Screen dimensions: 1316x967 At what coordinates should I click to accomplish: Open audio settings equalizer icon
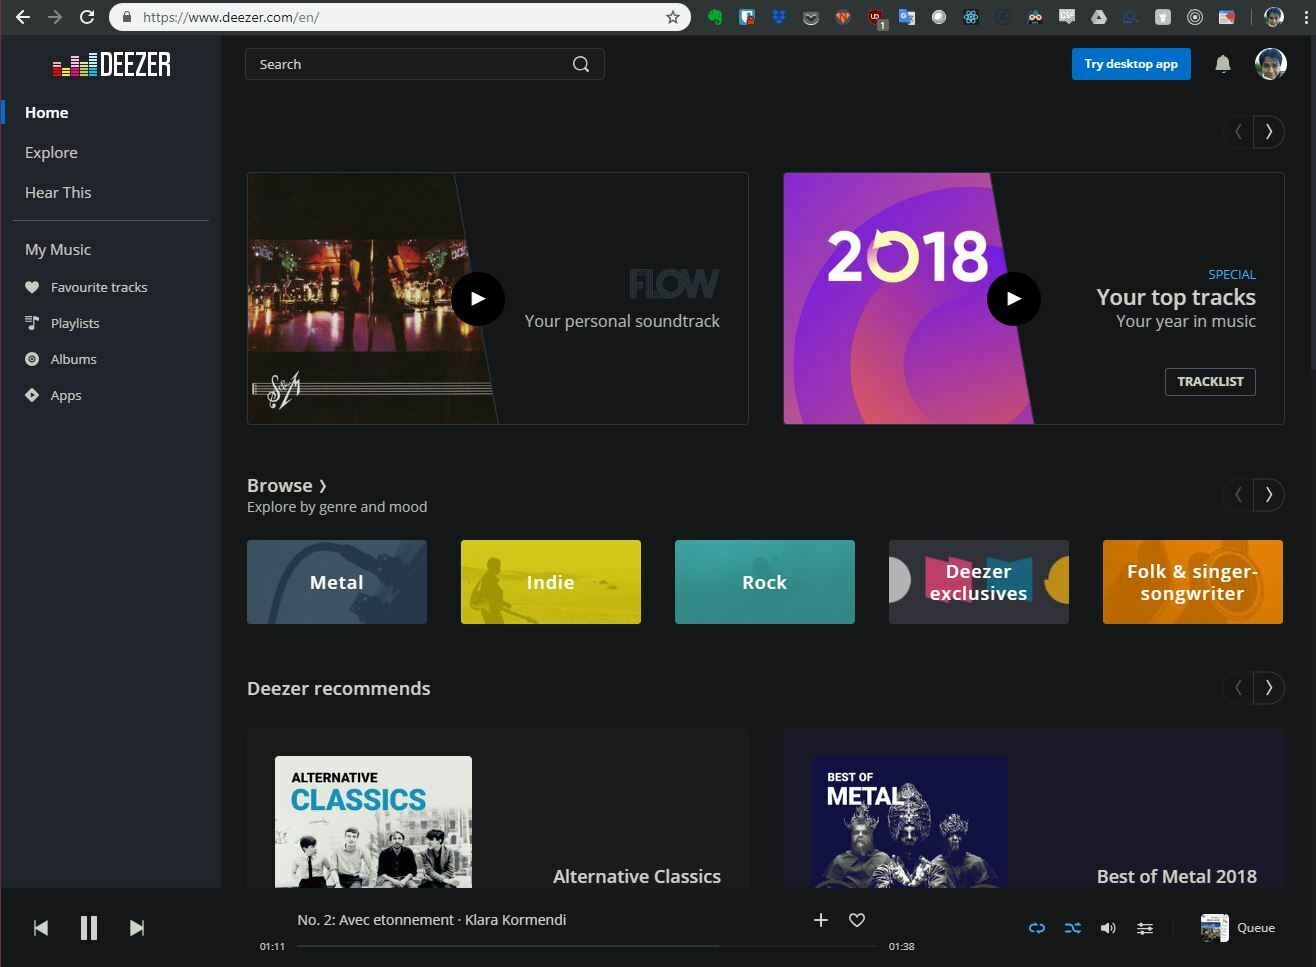click(x=1145, y=928)
